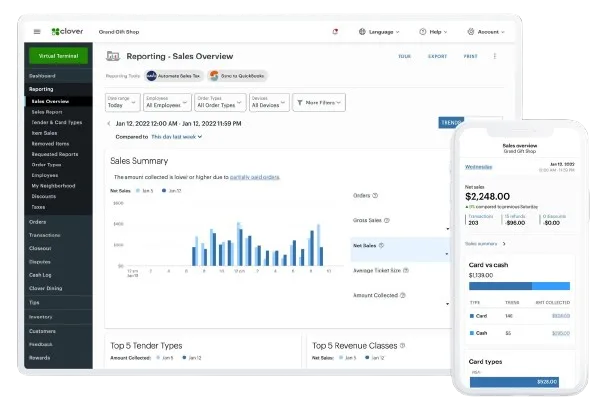Screen dimensions: 607x411
Task: Select the Trends view button
Action: pos(450,123)
